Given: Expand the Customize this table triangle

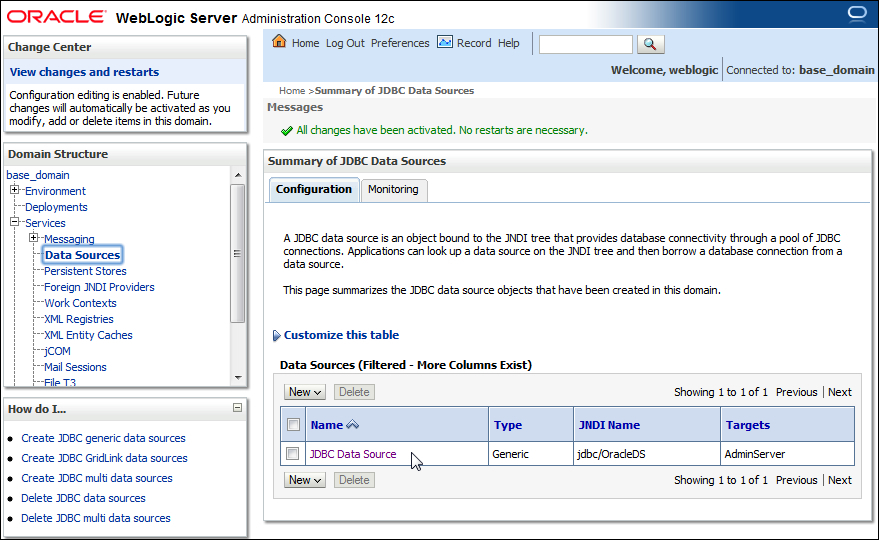Looking at the screenshot, I should click(x=276, y=335).
